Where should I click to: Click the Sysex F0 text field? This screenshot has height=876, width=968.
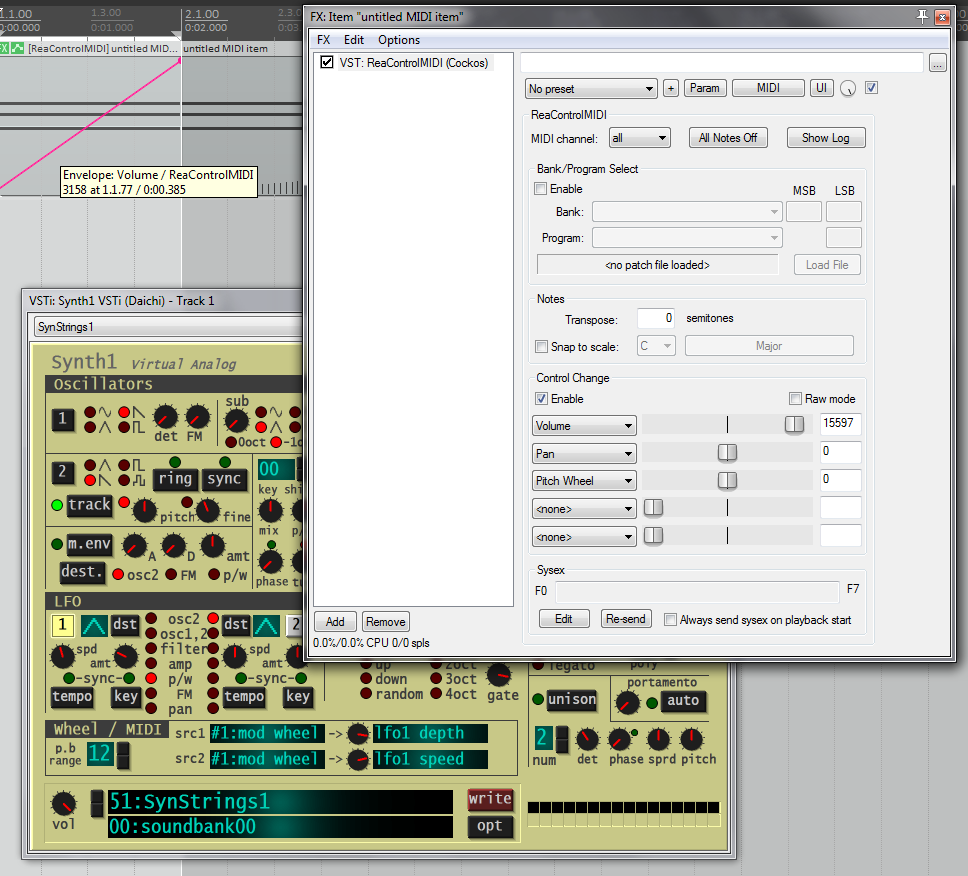[x=697, y=591]
